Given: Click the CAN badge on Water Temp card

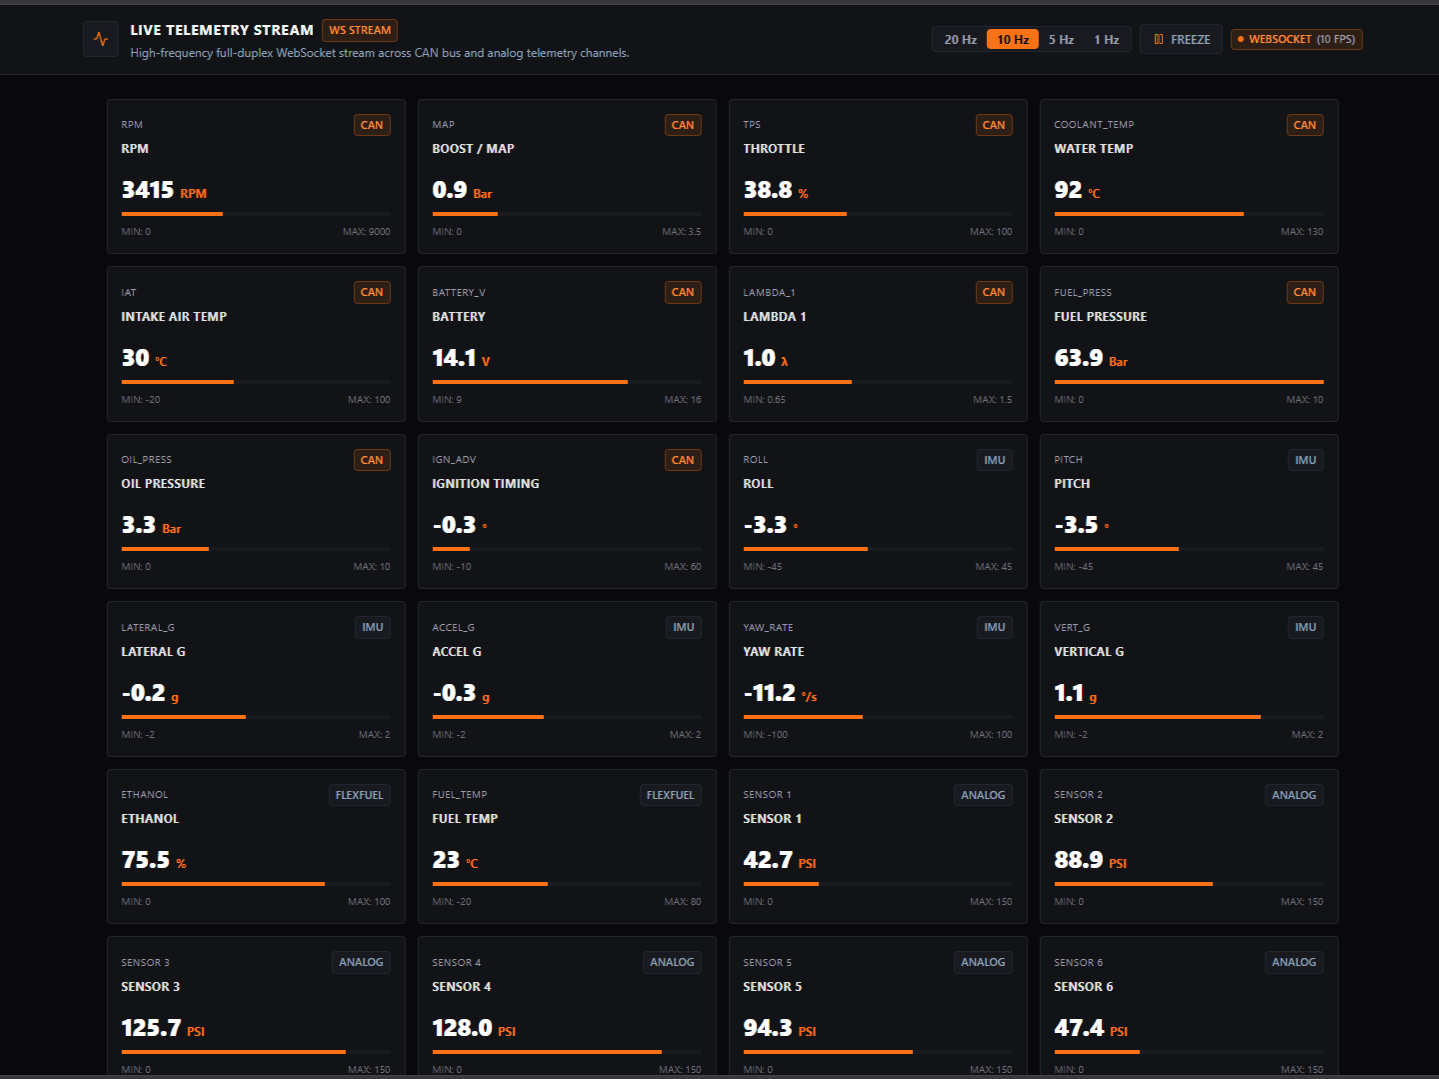Looking at the screenshot, I should point(1305,125).
